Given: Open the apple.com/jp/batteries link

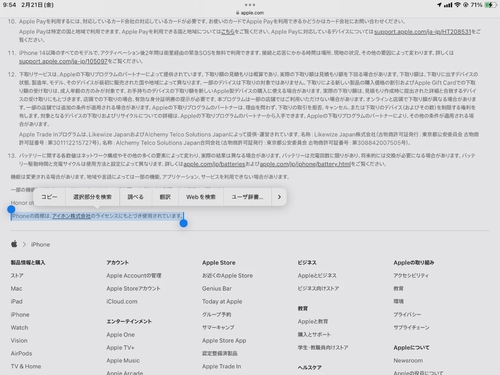Looking at the screenshot, I should 214,164.
